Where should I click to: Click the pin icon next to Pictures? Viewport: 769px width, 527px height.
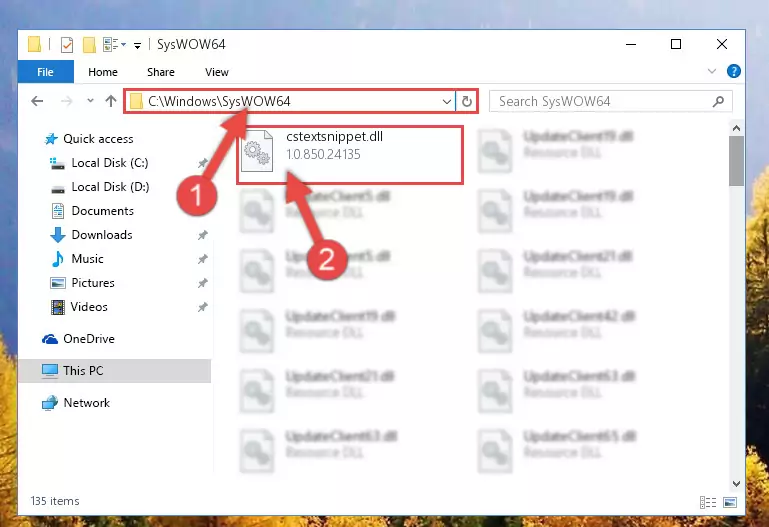(203, 283)
